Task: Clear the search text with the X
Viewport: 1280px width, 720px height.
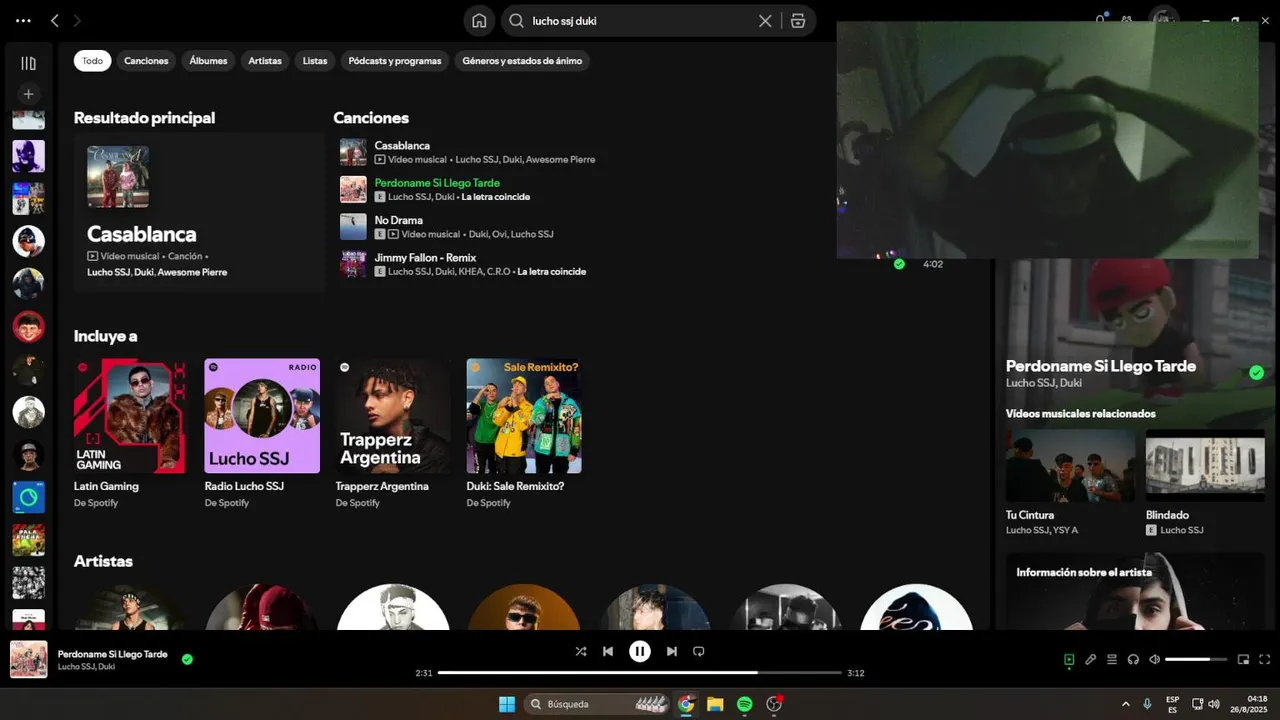Action: pyautogui.click(x=765, y=20)
